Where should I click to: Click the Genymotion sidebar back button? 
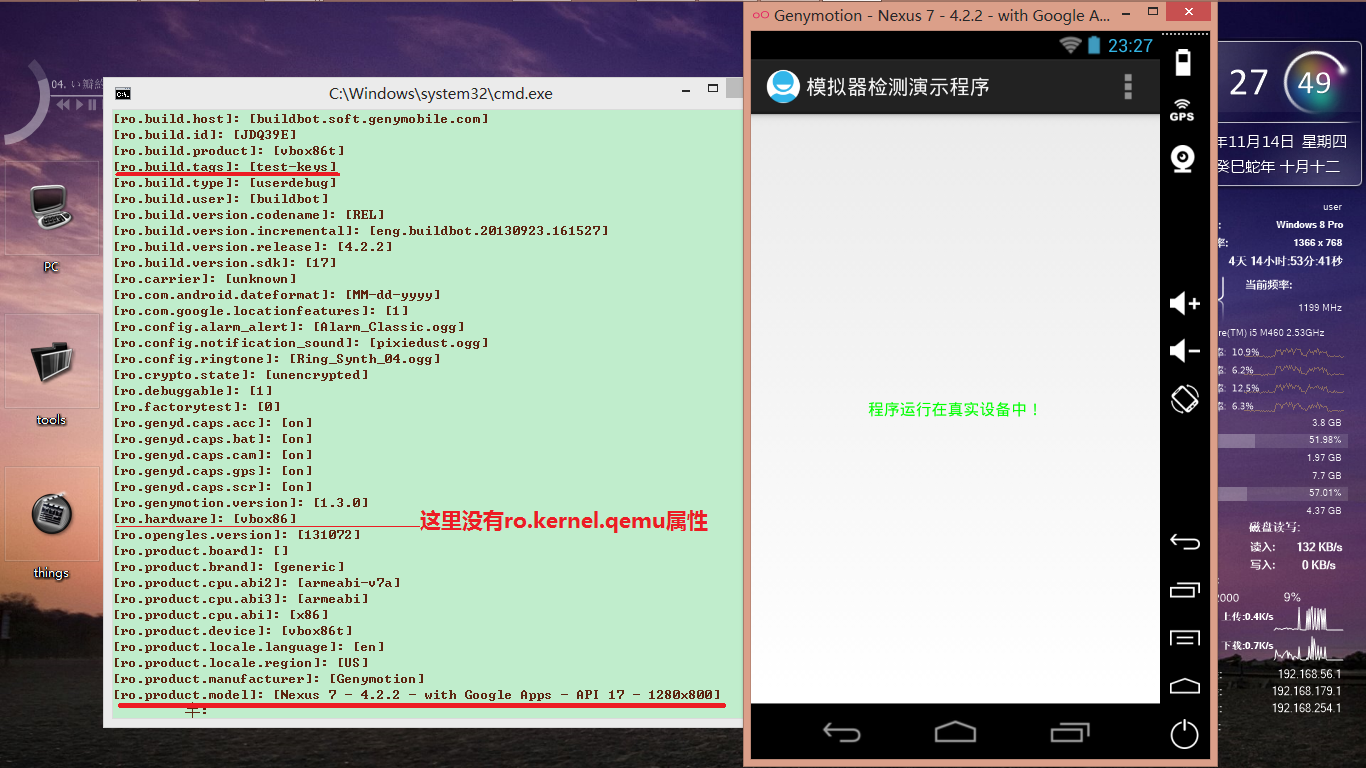(1184, 542)
